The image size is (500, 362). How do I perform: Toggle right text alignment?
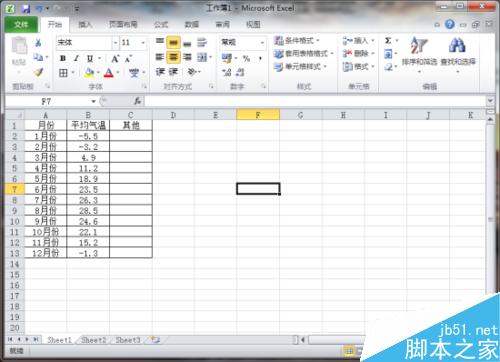pyautogui.click(x=187, y=57)
